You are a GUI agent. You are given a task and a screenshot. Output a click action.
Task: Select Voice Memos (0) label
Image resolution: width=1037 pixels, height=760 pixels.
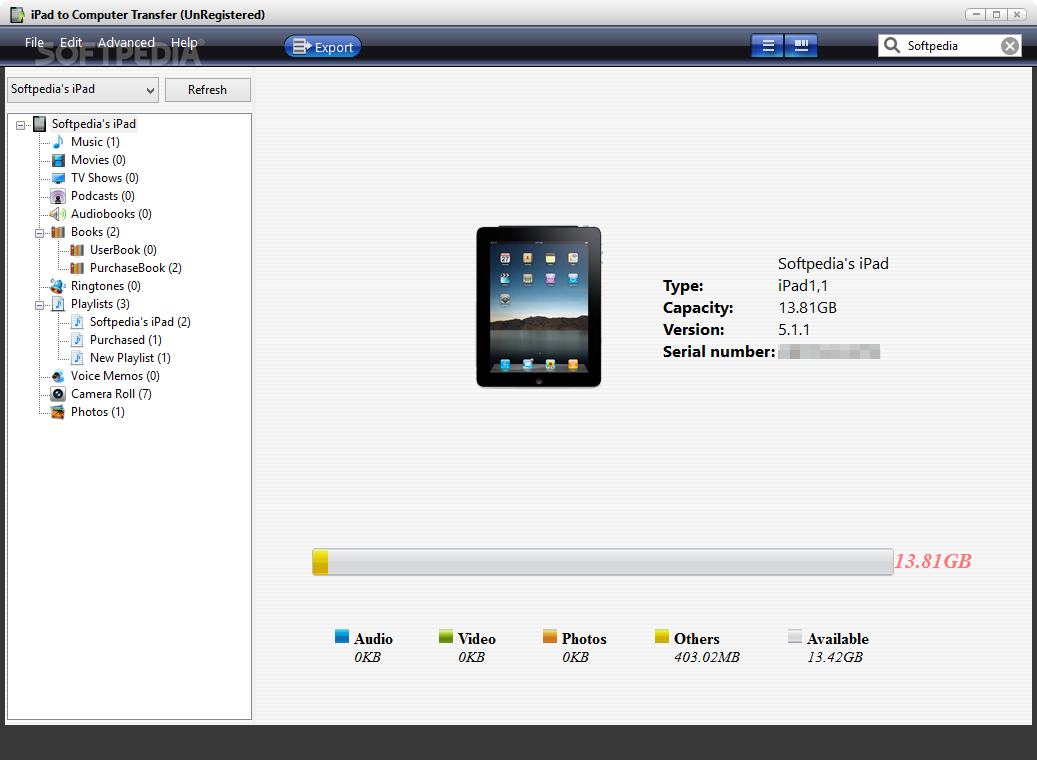115,376
